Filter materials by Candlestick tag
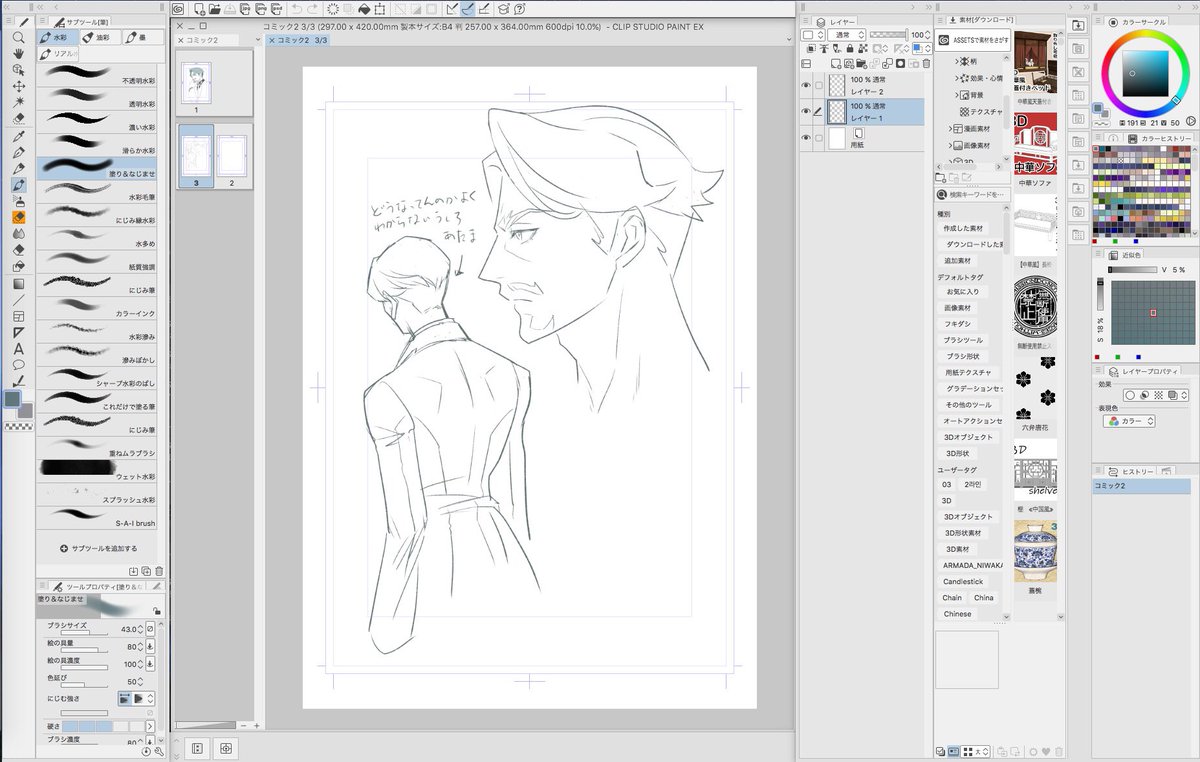The image size is (1200, 762). click(963, 582)
